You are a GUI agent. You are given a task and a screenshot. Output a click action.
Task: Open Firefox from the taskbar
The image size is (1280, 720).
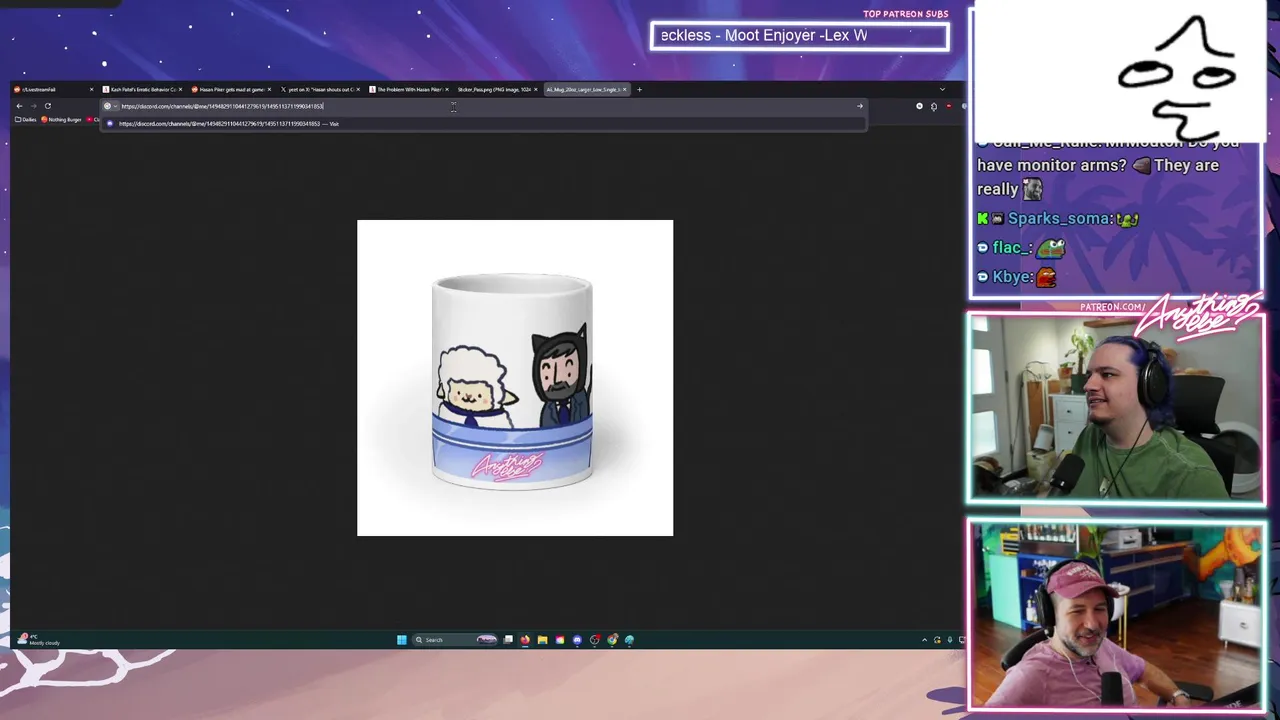click(x=525, y=640)
